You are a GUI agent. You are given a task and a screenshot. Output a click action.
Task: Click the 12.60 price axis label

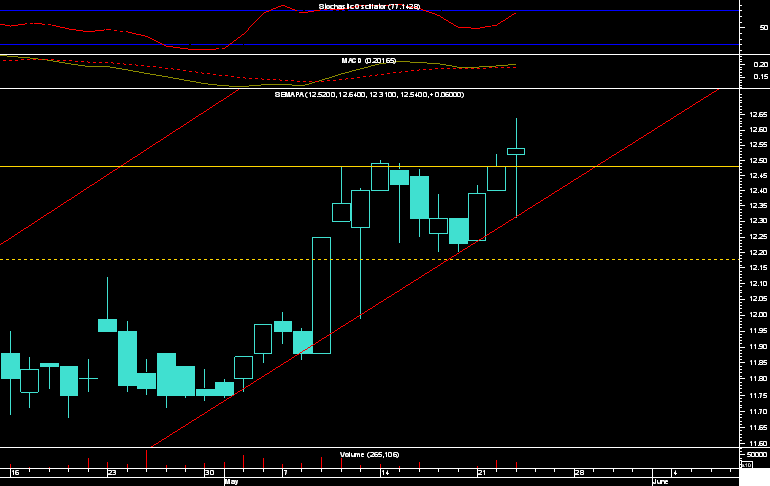coord(758,130)
